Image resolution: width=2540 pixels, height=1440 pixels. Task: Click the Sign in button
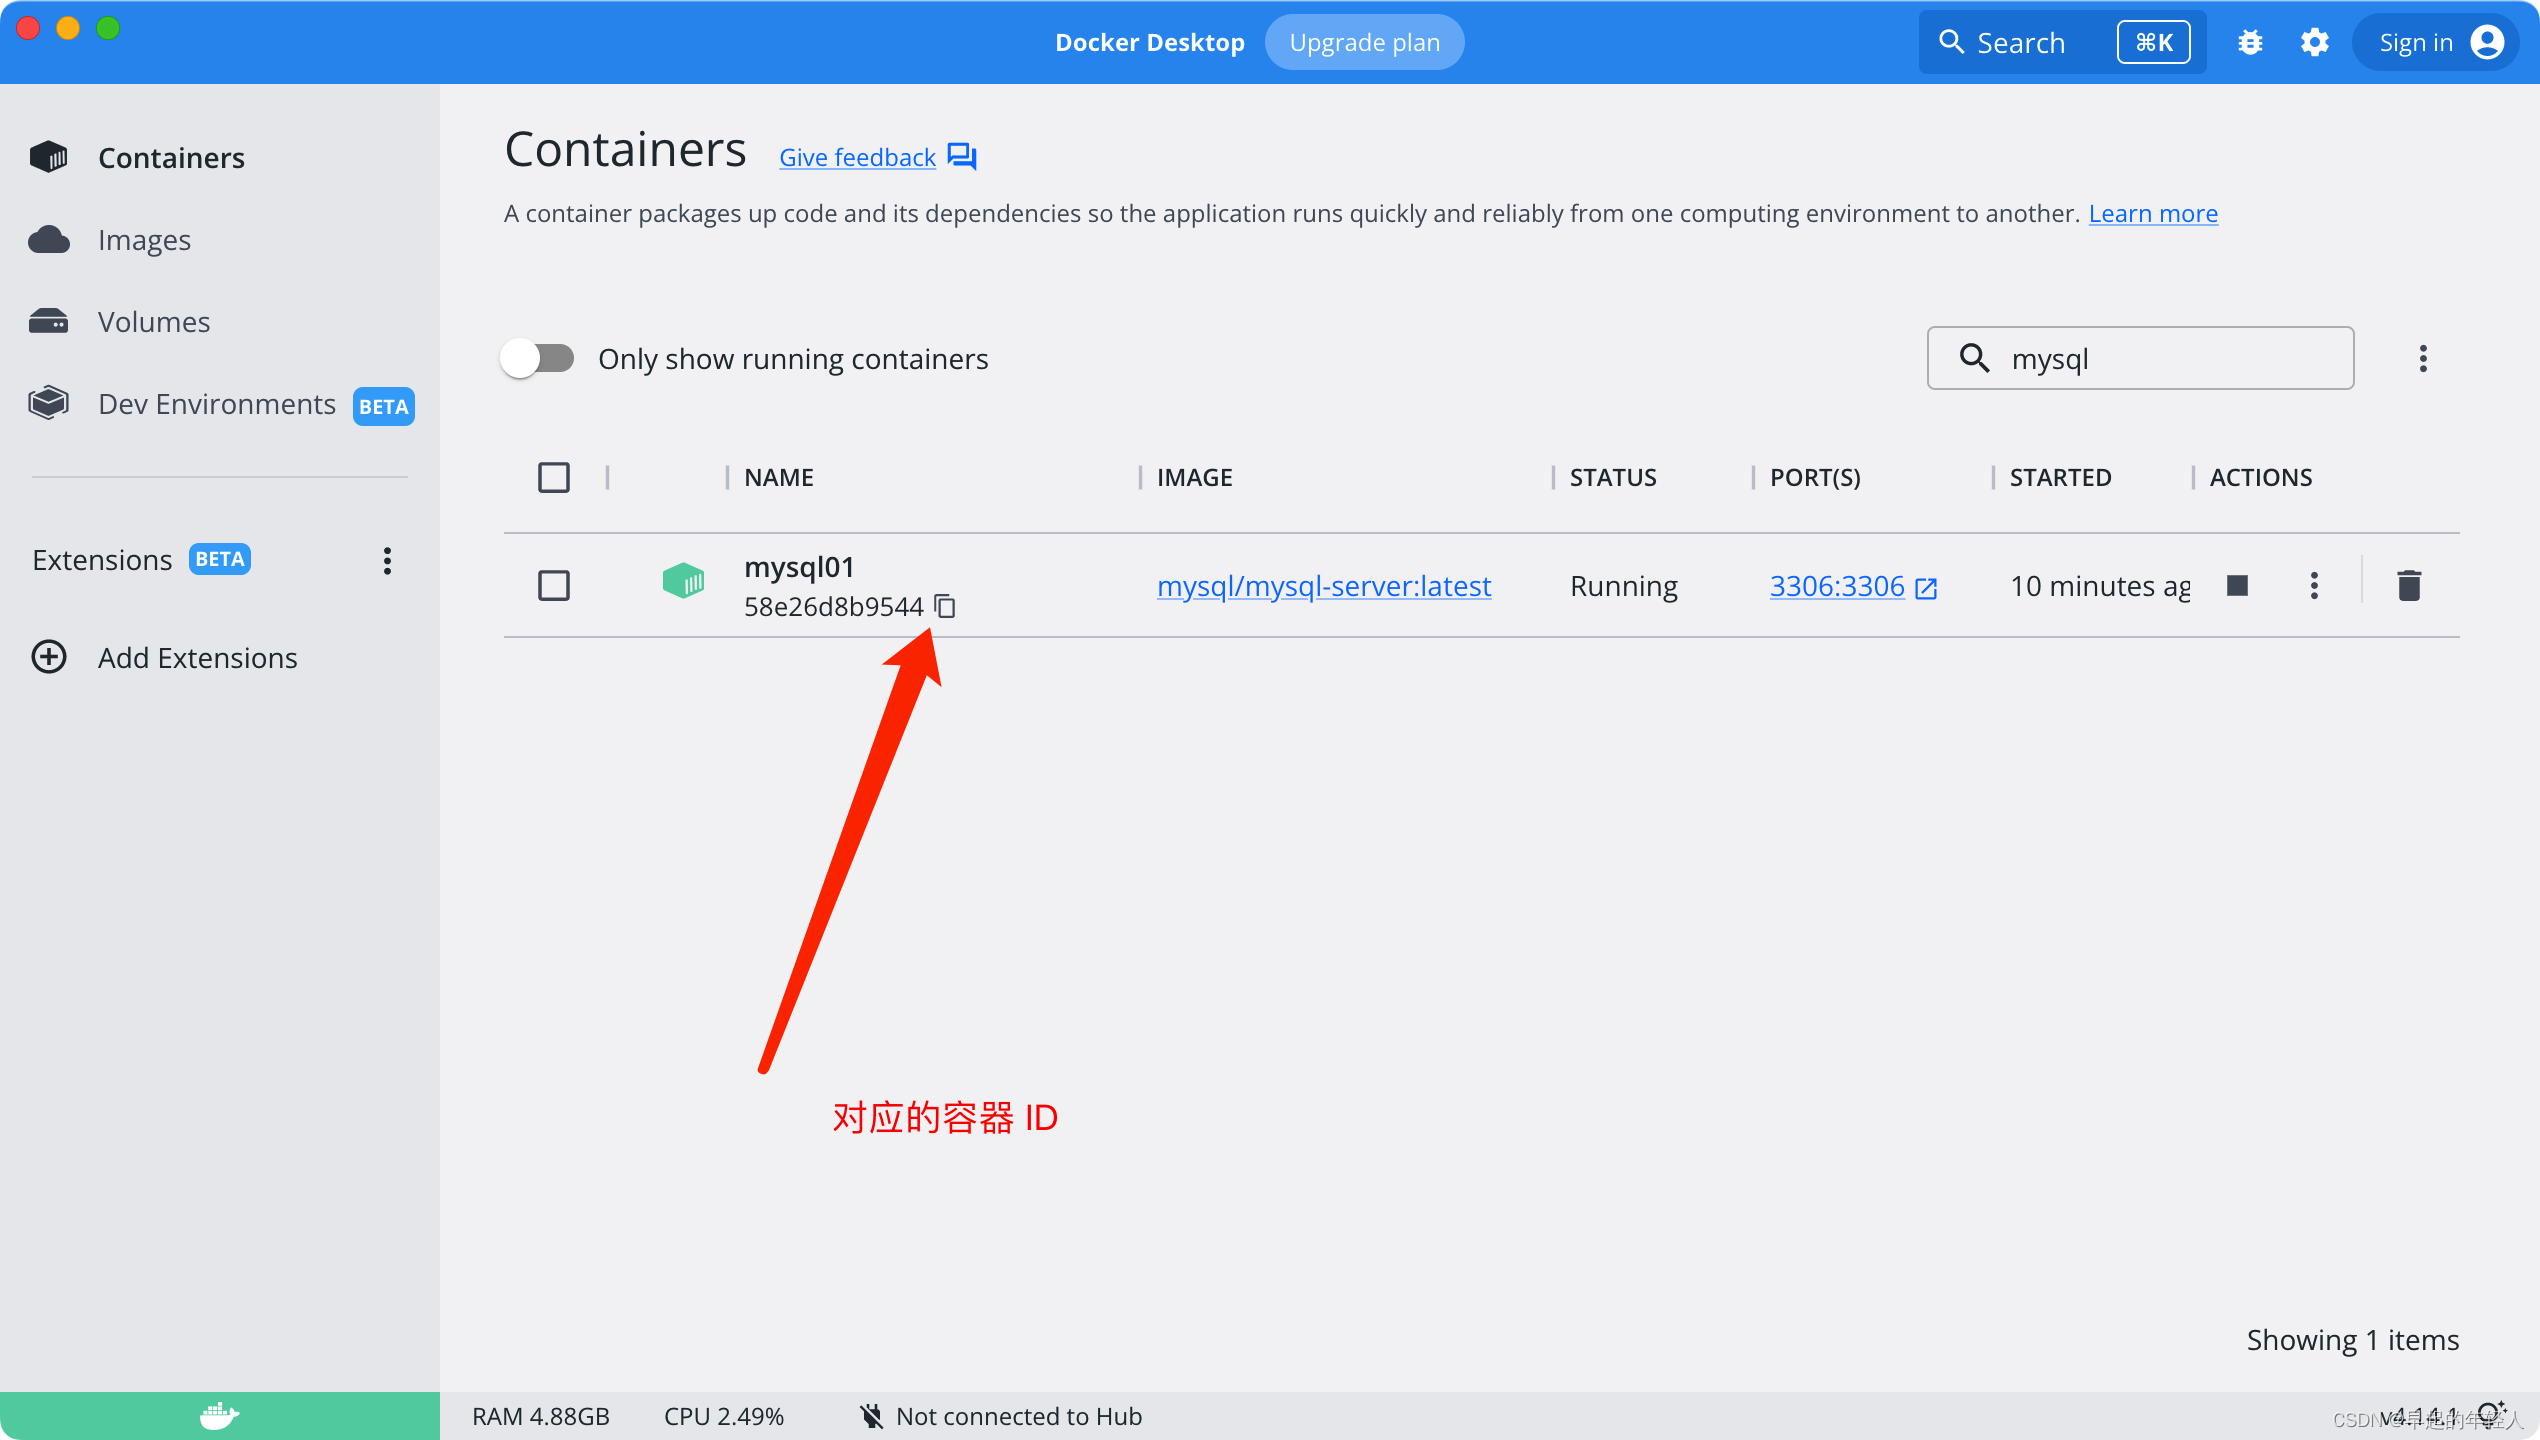(2438, 42)
